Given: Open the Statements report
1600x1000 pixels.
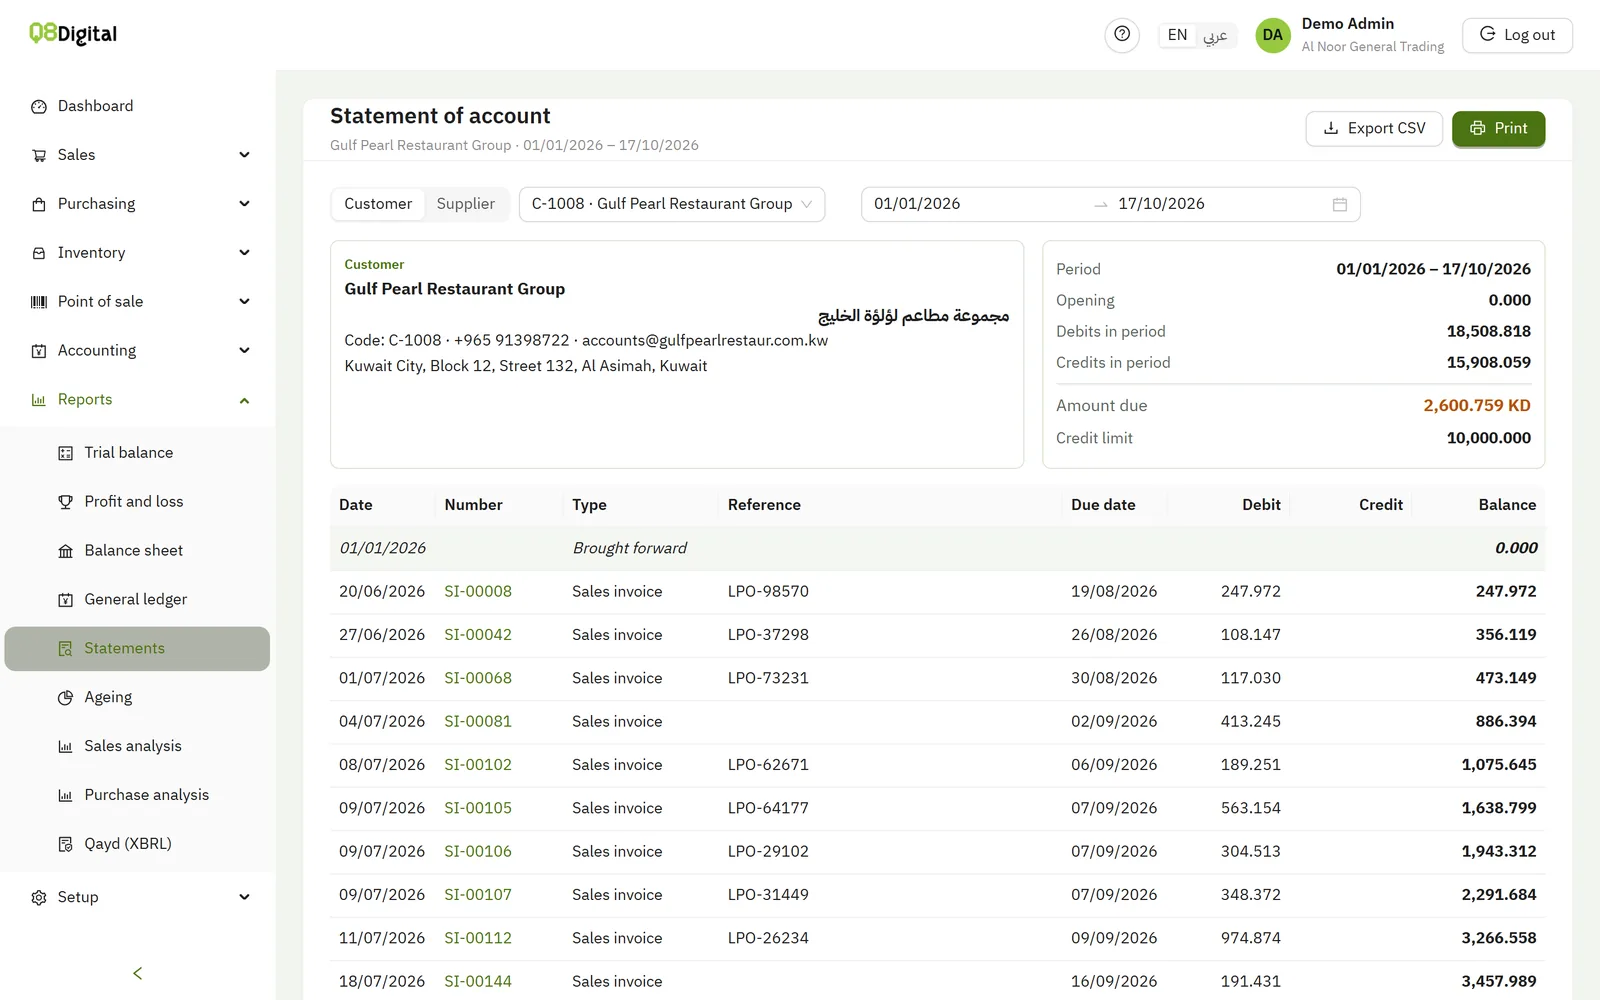Looking at the screenshot, I should click(137, 649).
